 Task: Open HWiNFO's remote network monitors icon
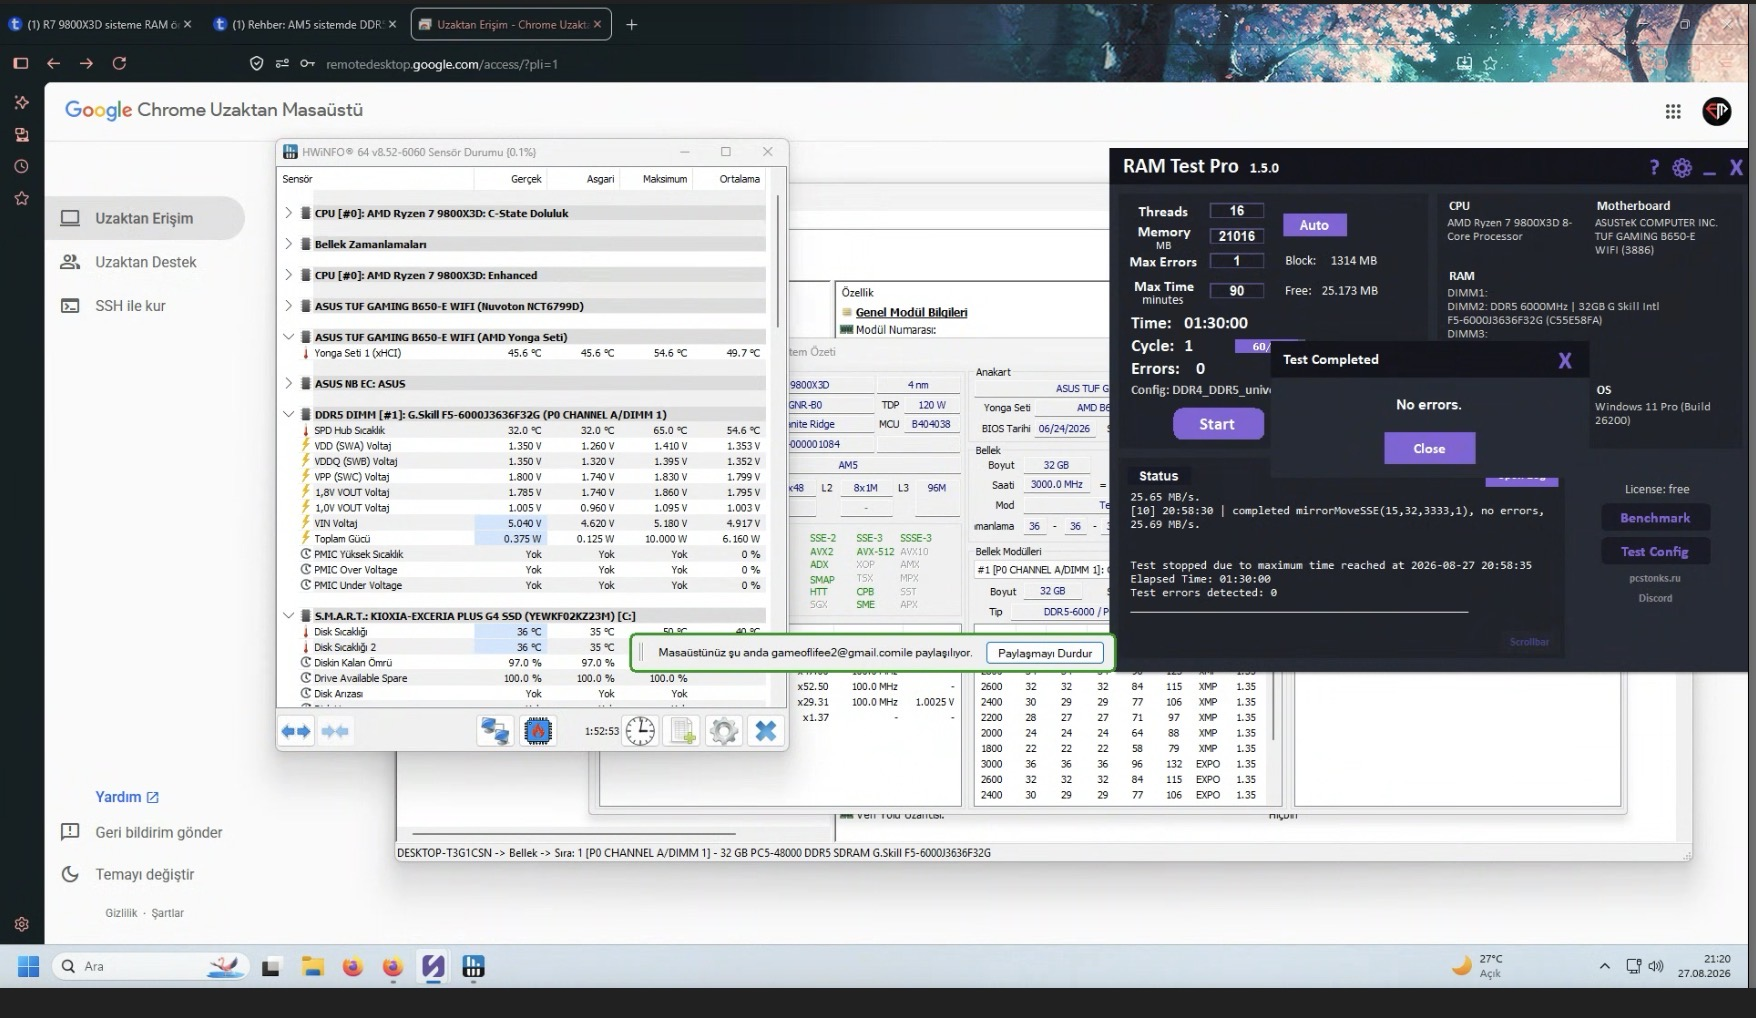tap(495, 731)
